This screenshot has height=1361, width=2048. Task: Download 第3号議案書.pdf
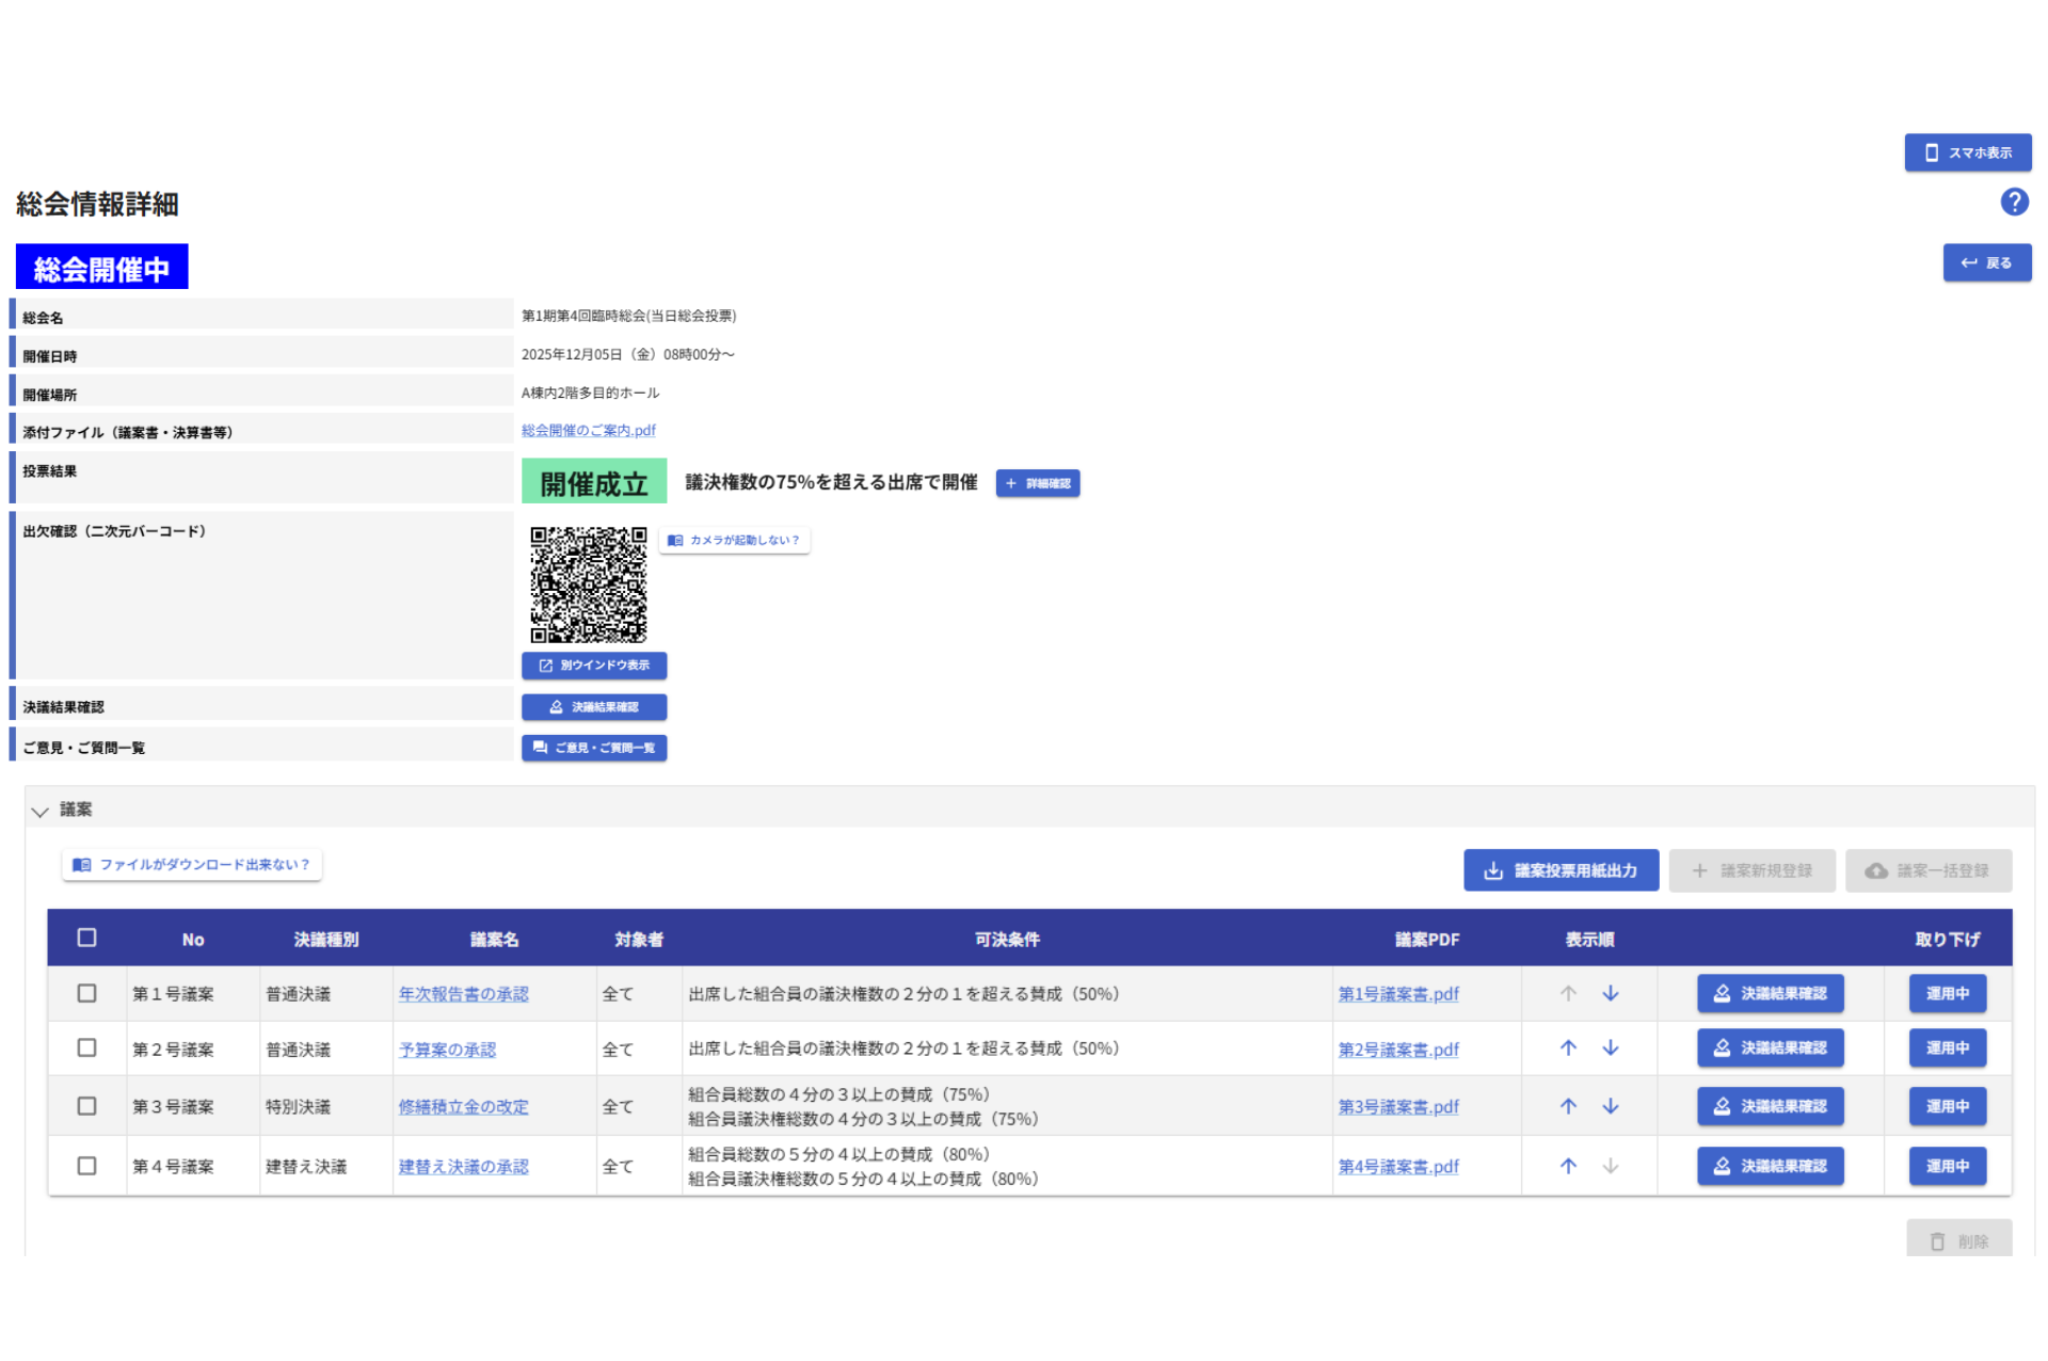pyautogui.click(x=1398, y=1107)
